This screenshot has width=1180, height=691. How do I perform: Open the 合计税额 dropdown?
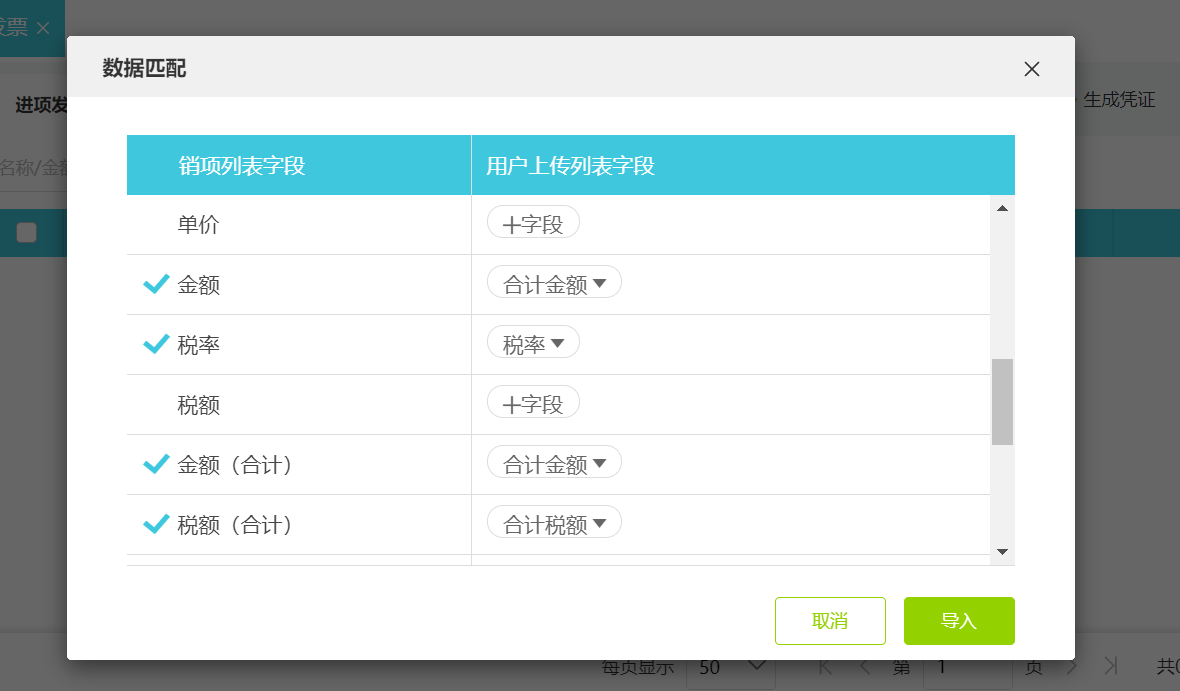pyautogui.click(x=553, y=521)
